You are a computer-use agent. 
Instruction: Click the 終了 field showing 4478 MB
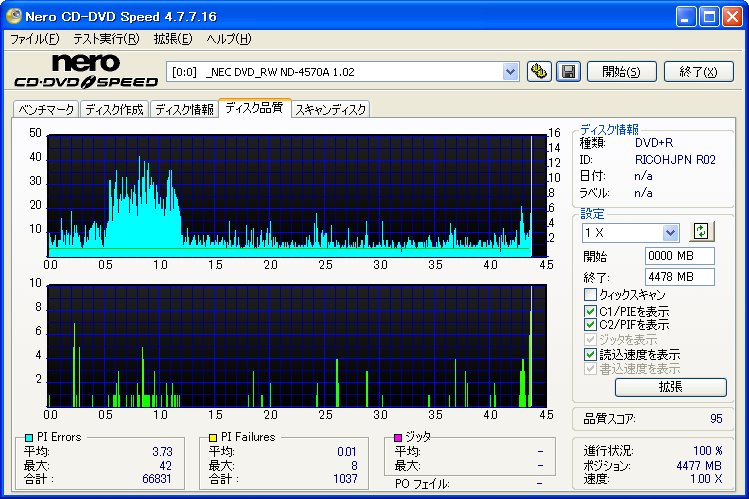point(679,277)
